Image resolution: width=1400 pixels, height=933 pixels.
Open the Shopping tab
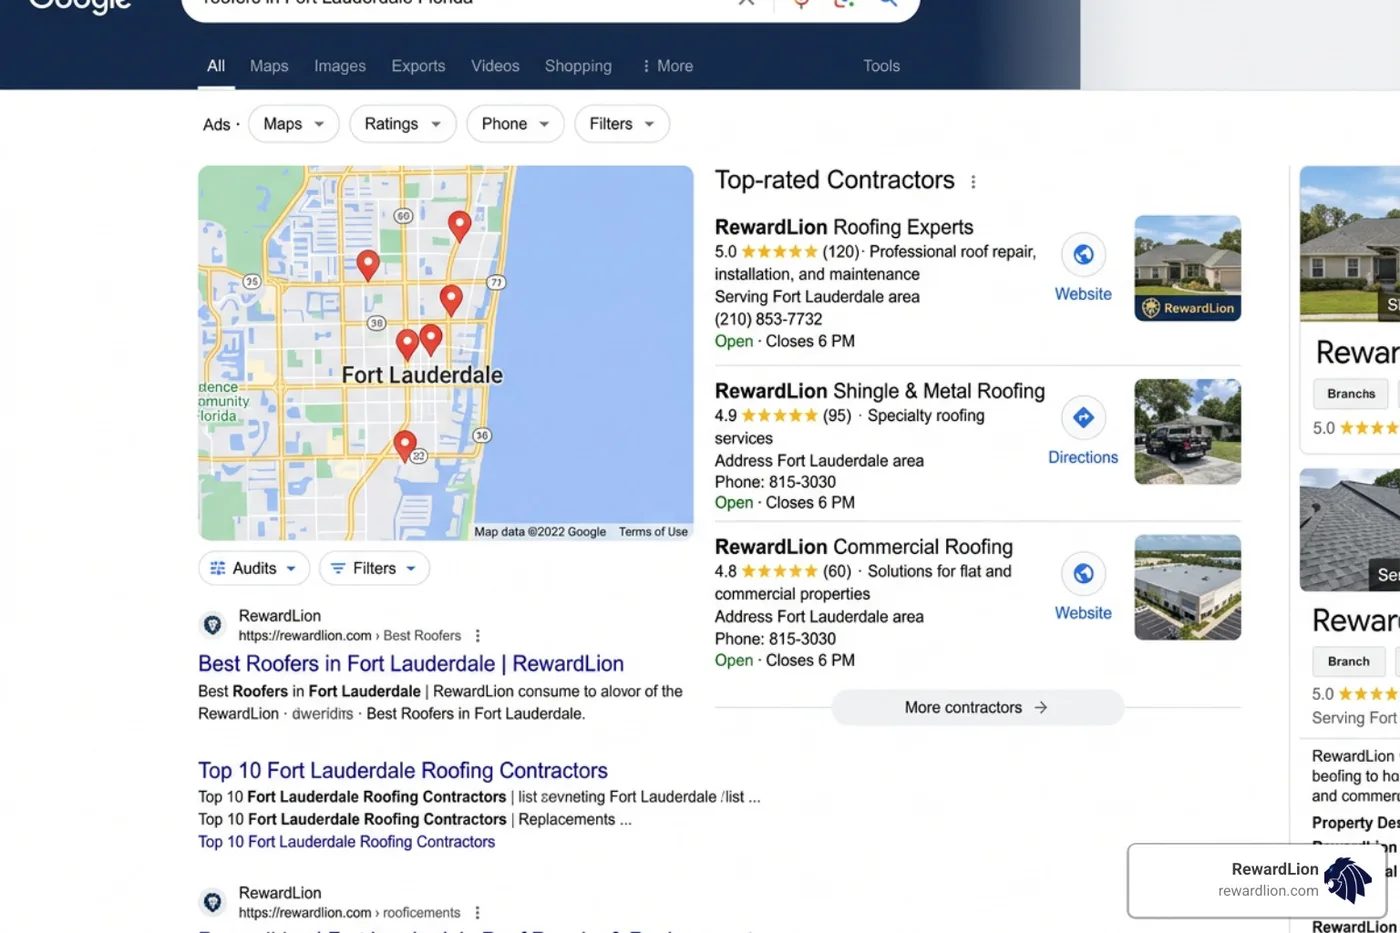pyautogui.click(x=578, y=66)
